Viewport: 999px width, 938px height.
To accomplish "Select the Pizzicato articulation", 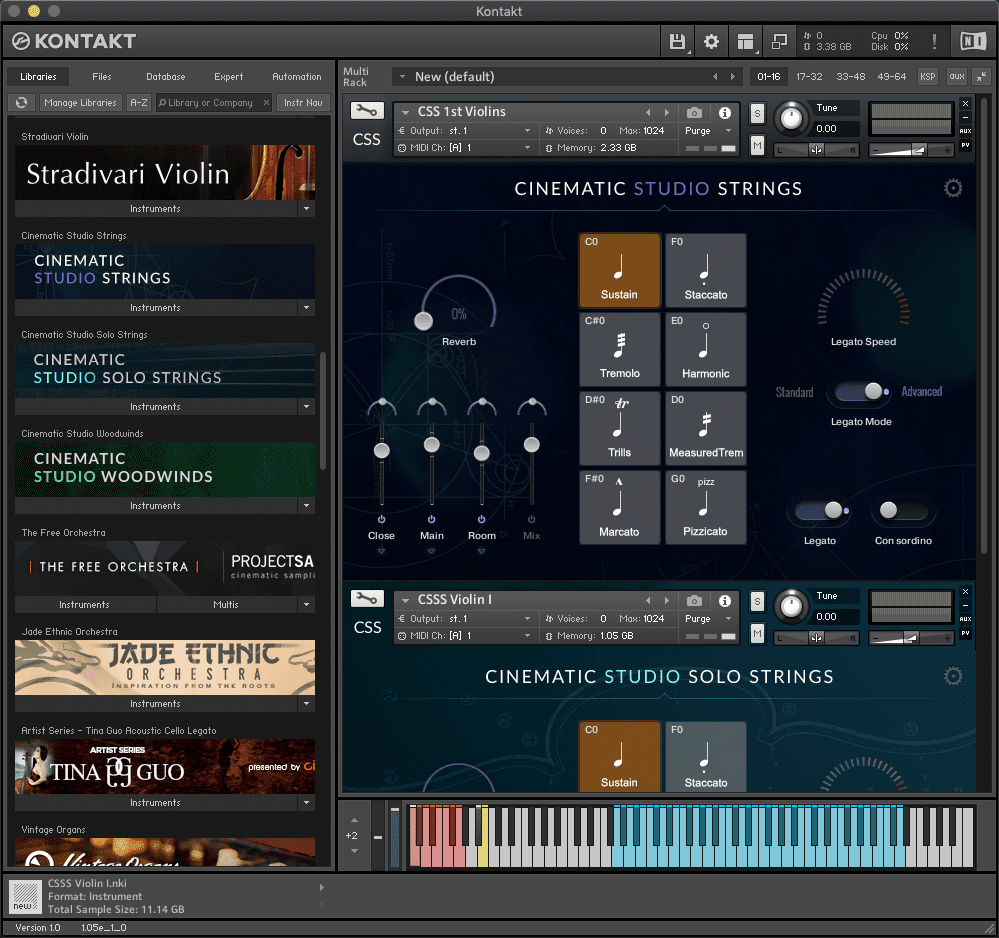I will tap(706, 507).
